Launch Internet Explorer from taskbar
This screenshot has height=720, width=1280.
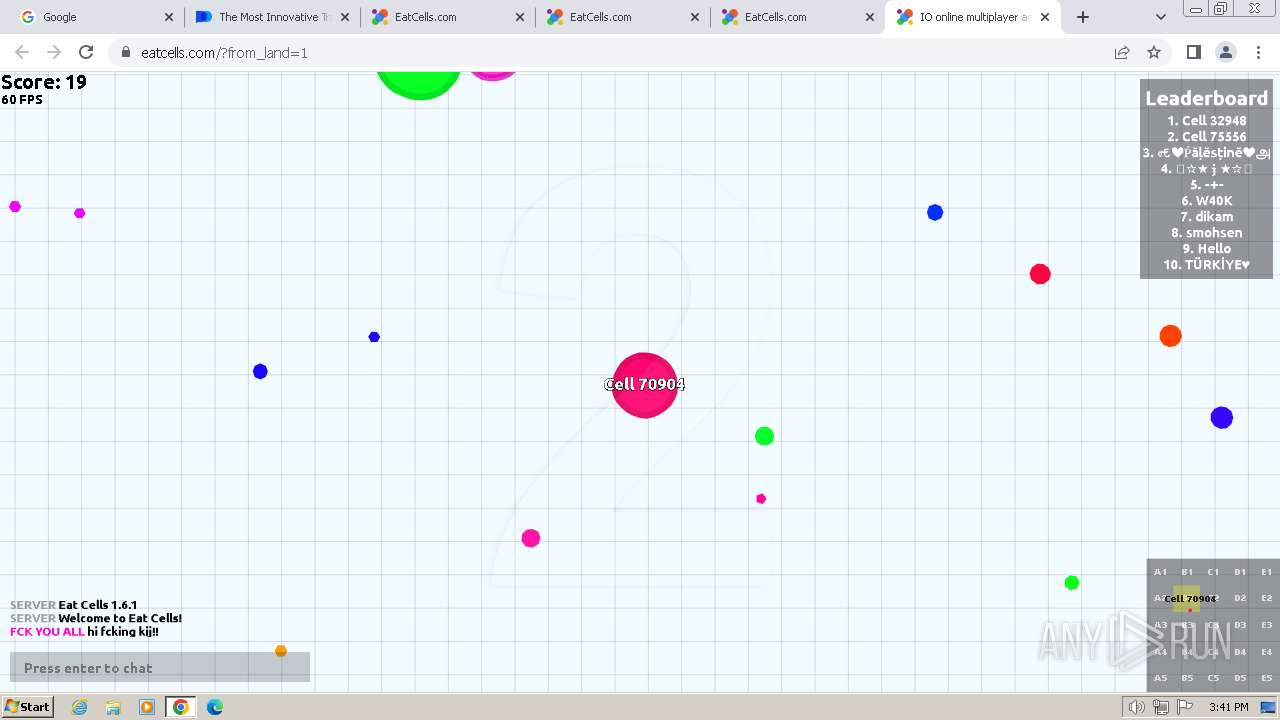[x=79, y=707]
